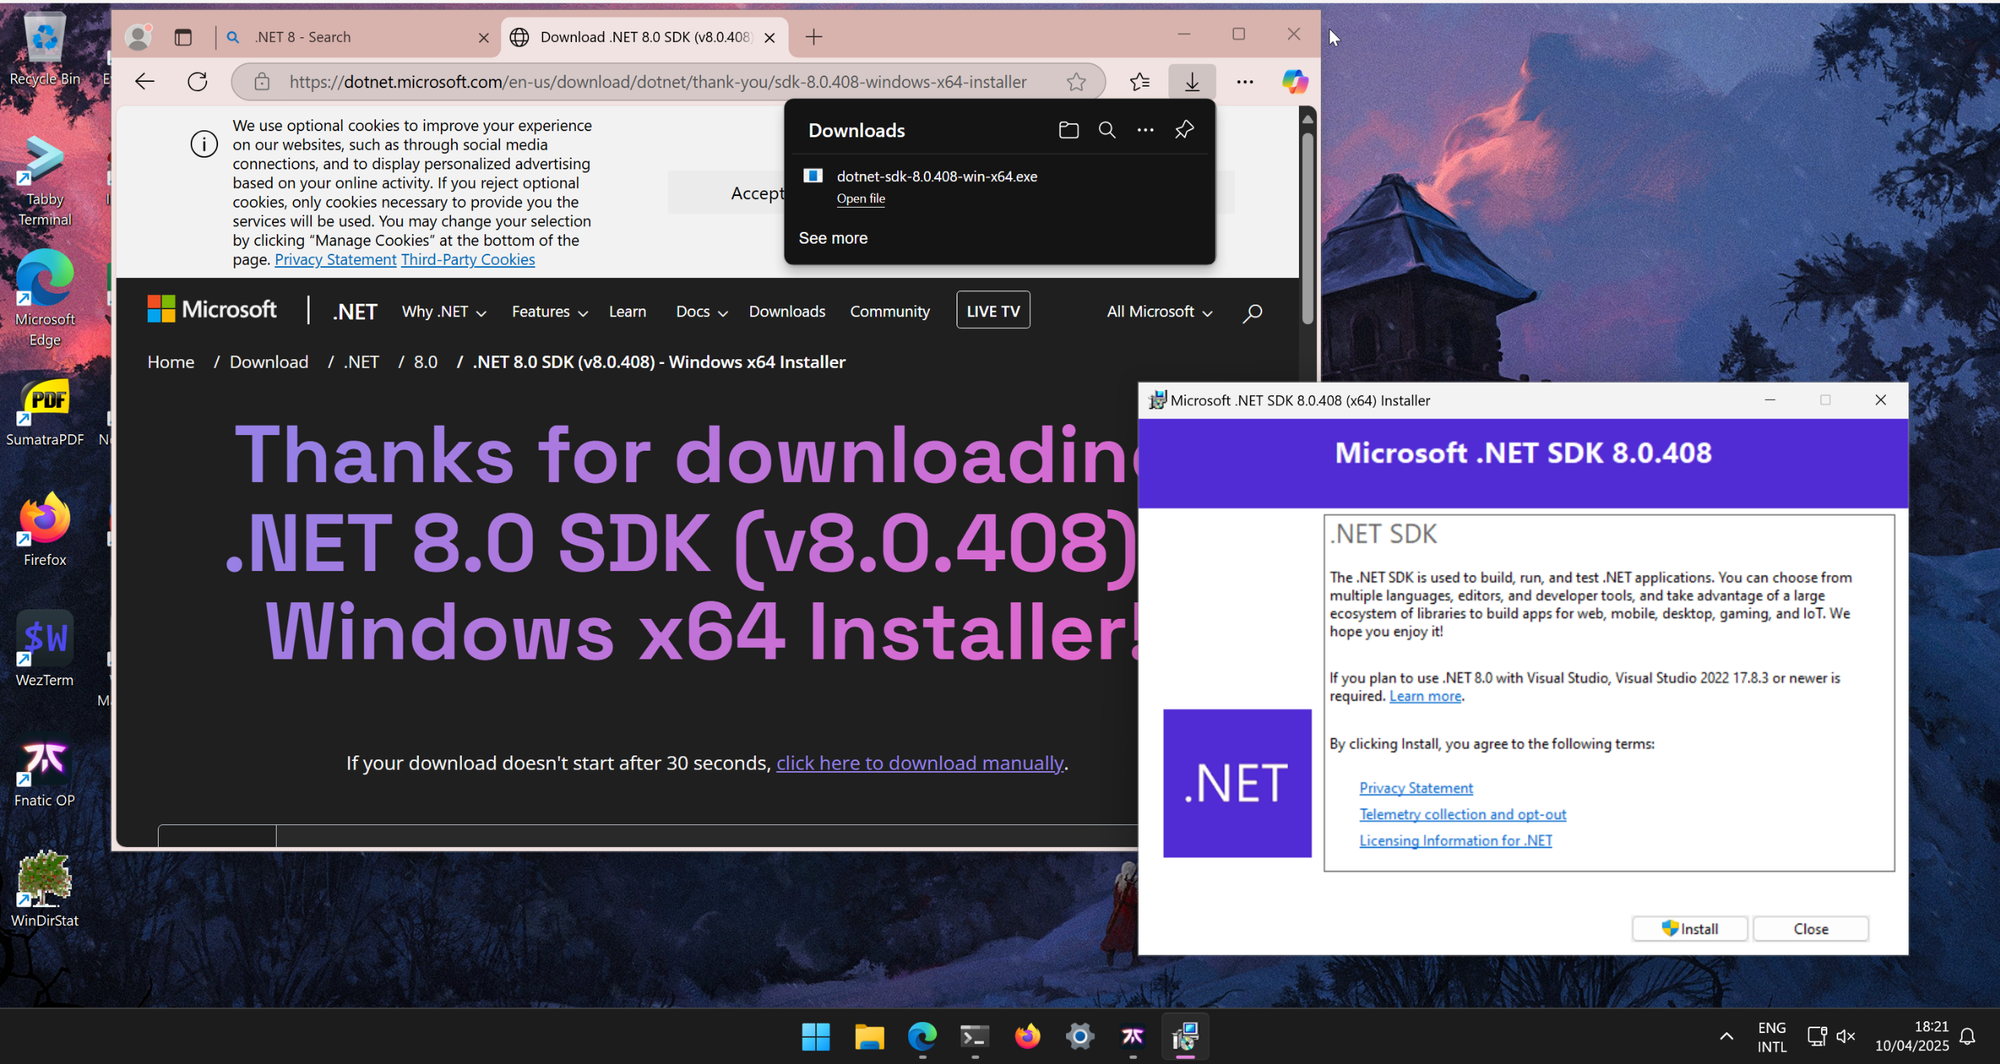Click Install in the .NET SDK installer

pos(1690,929)
